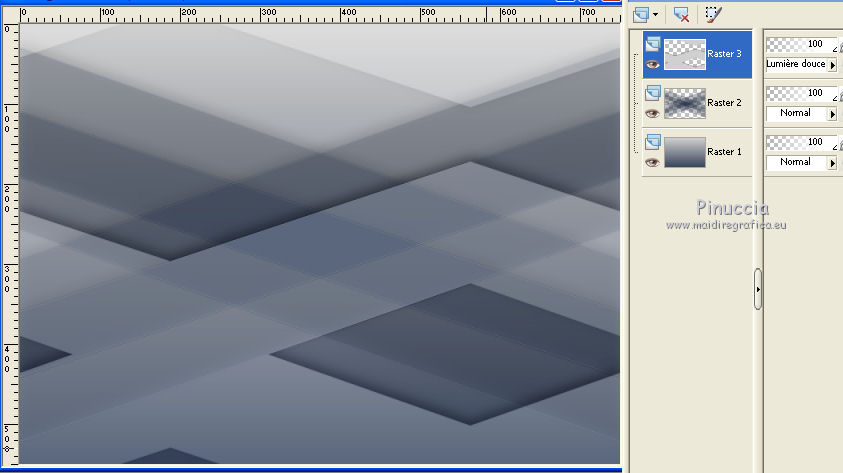Adjust the Raster 1 opacity slider
Image resolution: width=843 pixels, height=473 pixels.
802,142
